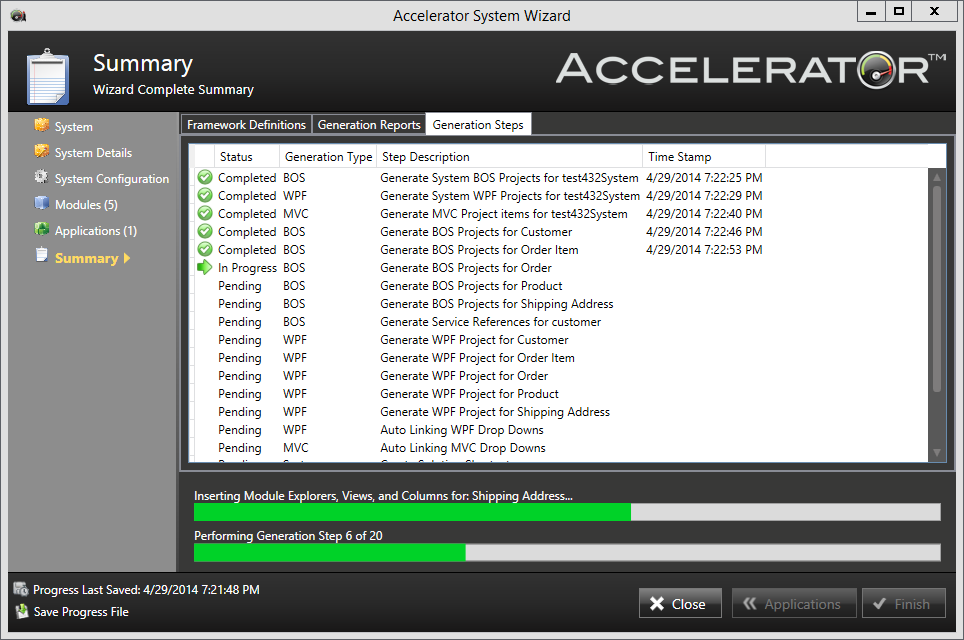Click the "Inserting Module Explorers, Views, and Columns" label
The width and height of the screenshot is (964, 640).
click(x=384, y=496)
